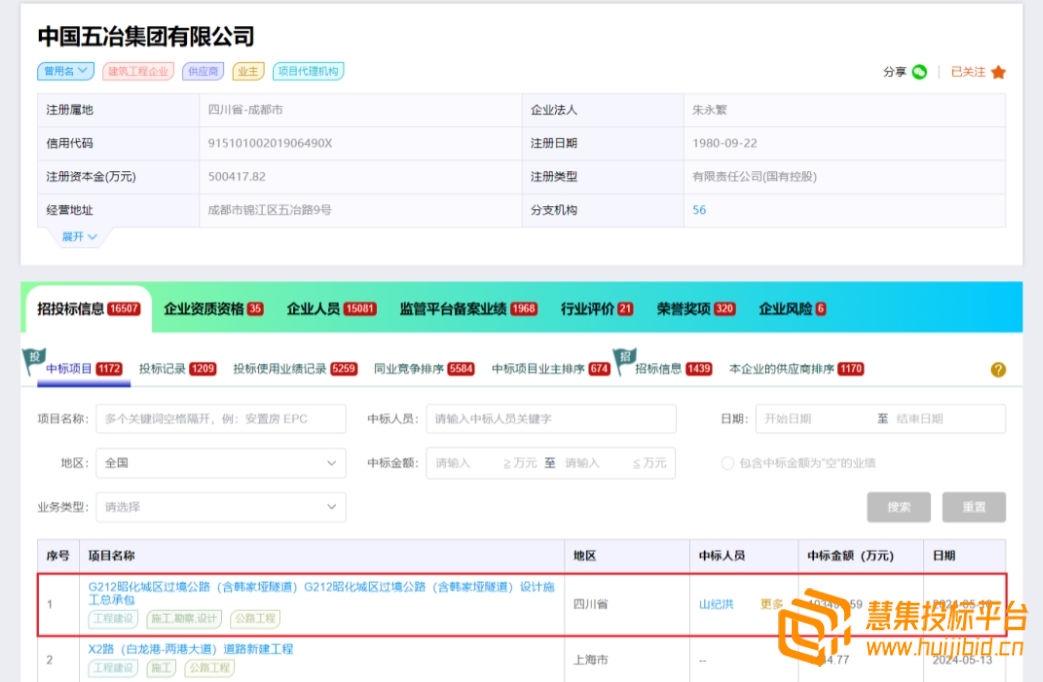Viewport: 1043px width, 682px height.
Task: Switch to 企业人员 tab
Action: (331, 309)
